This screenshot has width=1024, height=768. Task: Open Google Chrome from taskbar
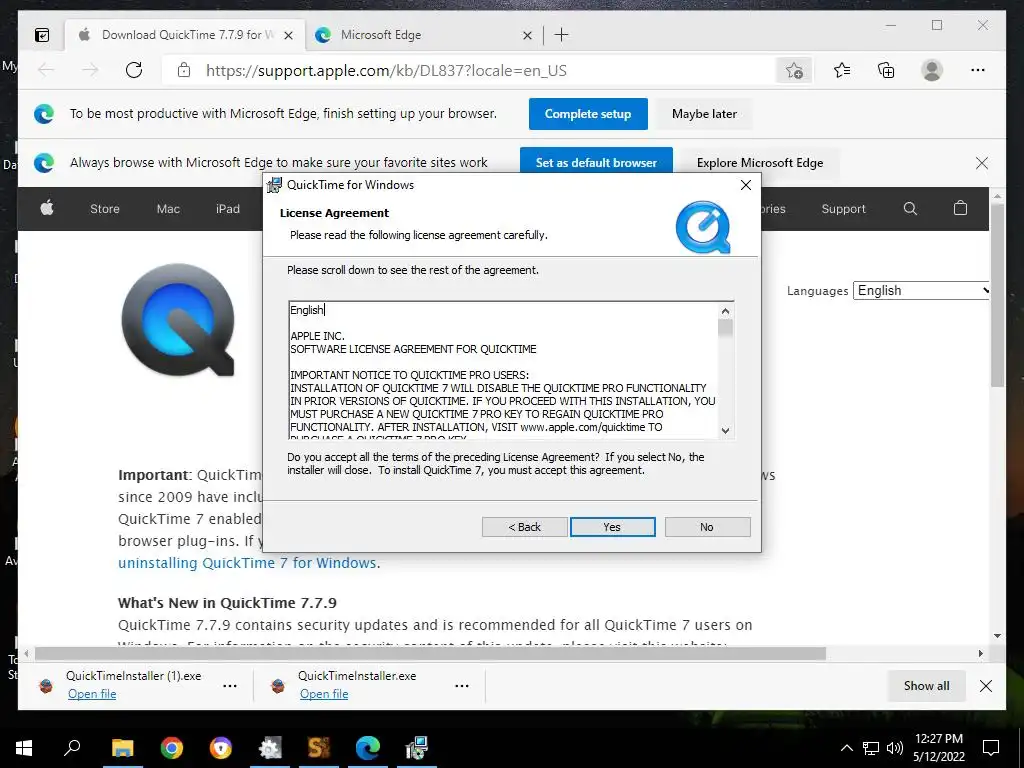pyautogui.click(x=172, y=748)
